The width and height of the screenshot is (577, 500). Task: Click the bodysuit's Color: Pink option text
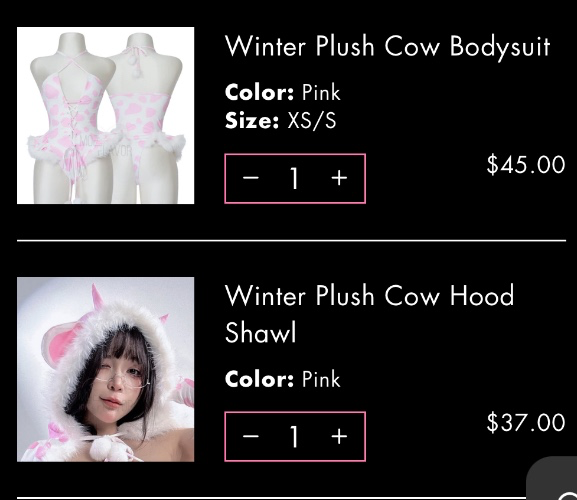(x=283, y=92)
